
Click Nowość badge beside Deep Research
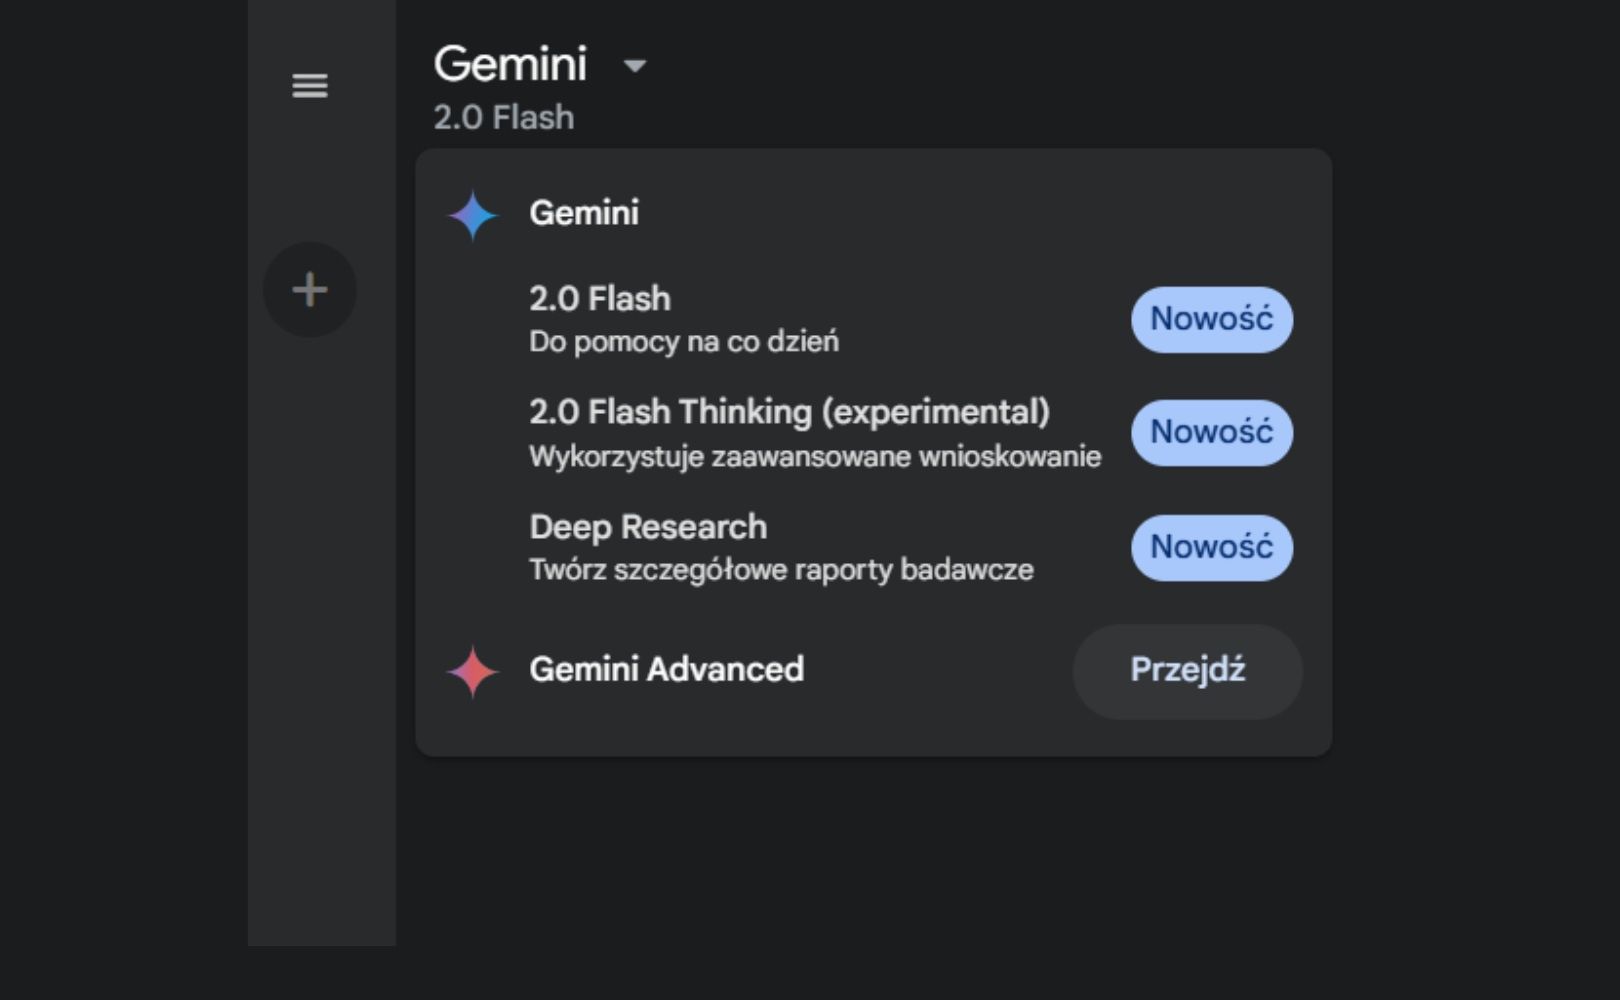click(1212, 547)
